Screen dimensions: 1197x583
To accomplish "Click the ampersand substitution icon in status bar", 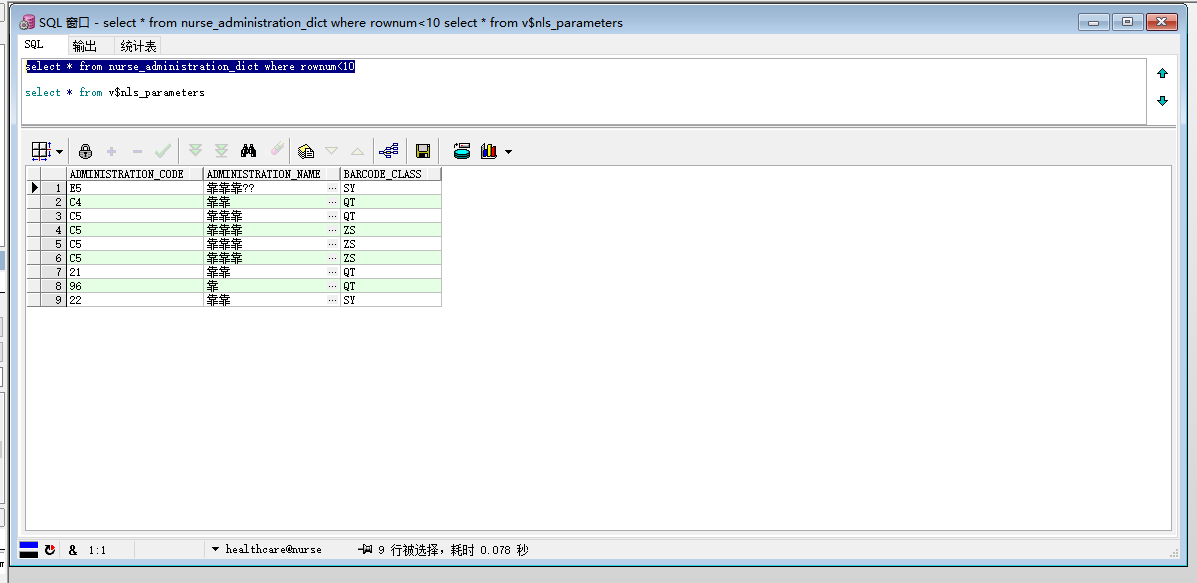I will click(73, 549).
